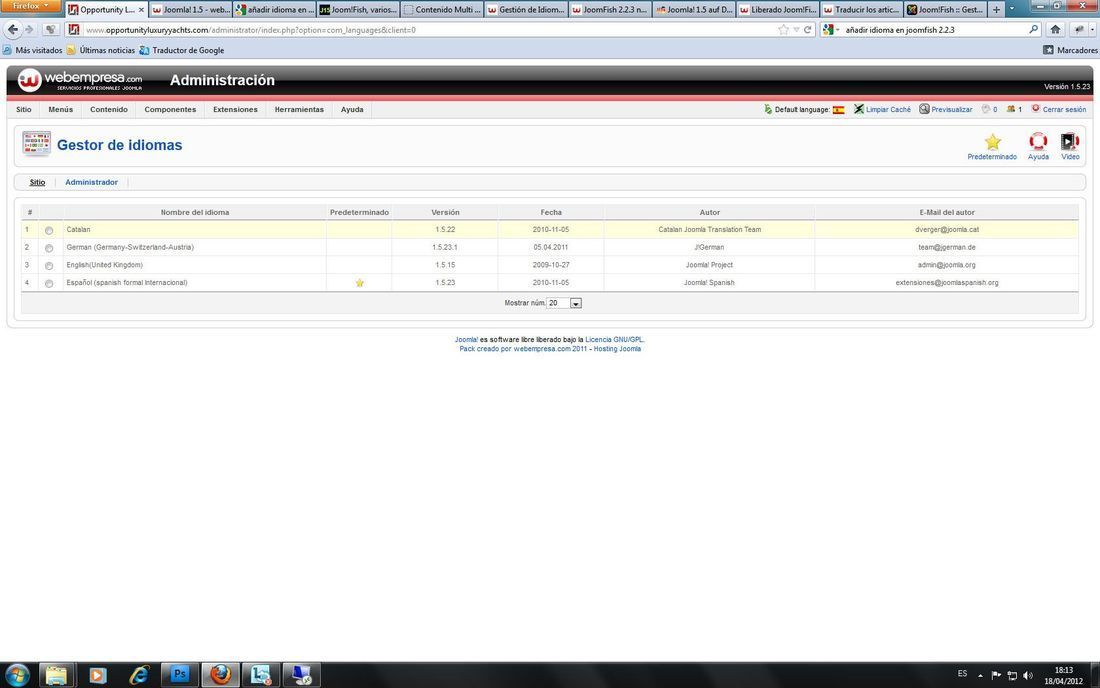This screenshot has height=688, width=1100.
Task: Open the Sitio menu
Action: (x=24, y=109)
